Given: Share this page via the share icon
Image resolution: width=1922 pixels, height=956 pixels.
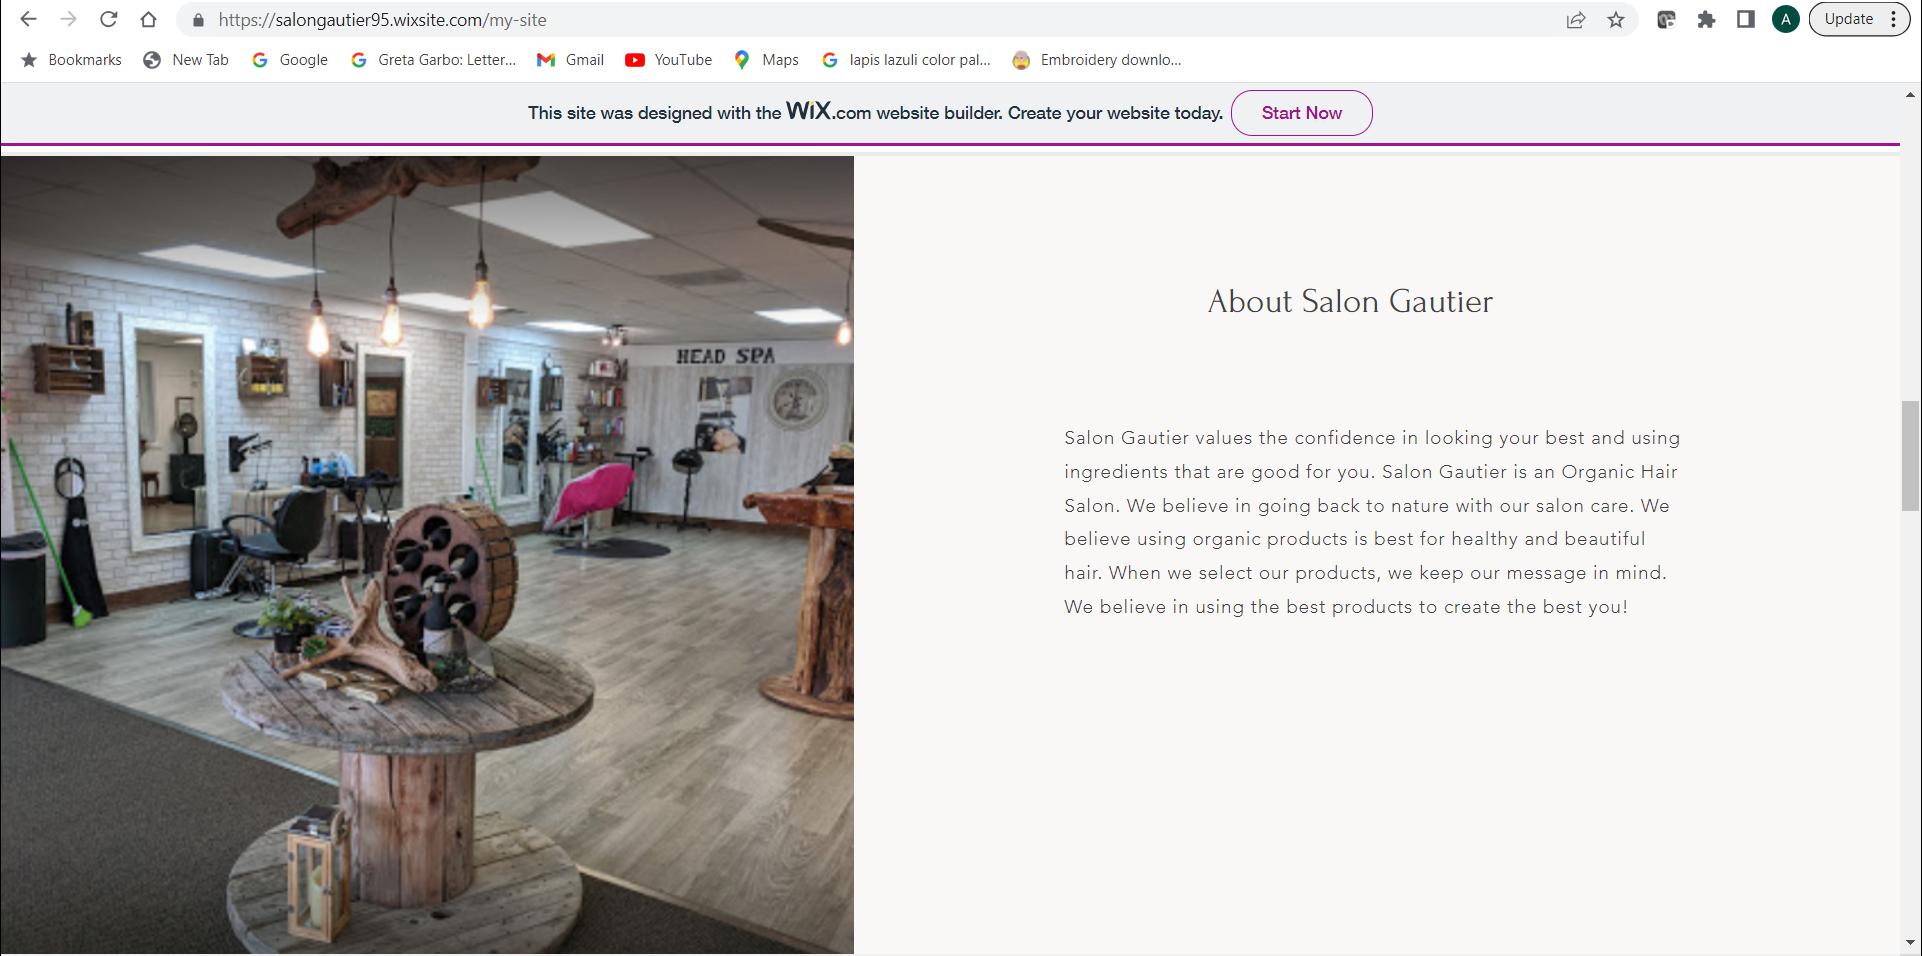Looking at the screenshot, I should [1576, 19].
